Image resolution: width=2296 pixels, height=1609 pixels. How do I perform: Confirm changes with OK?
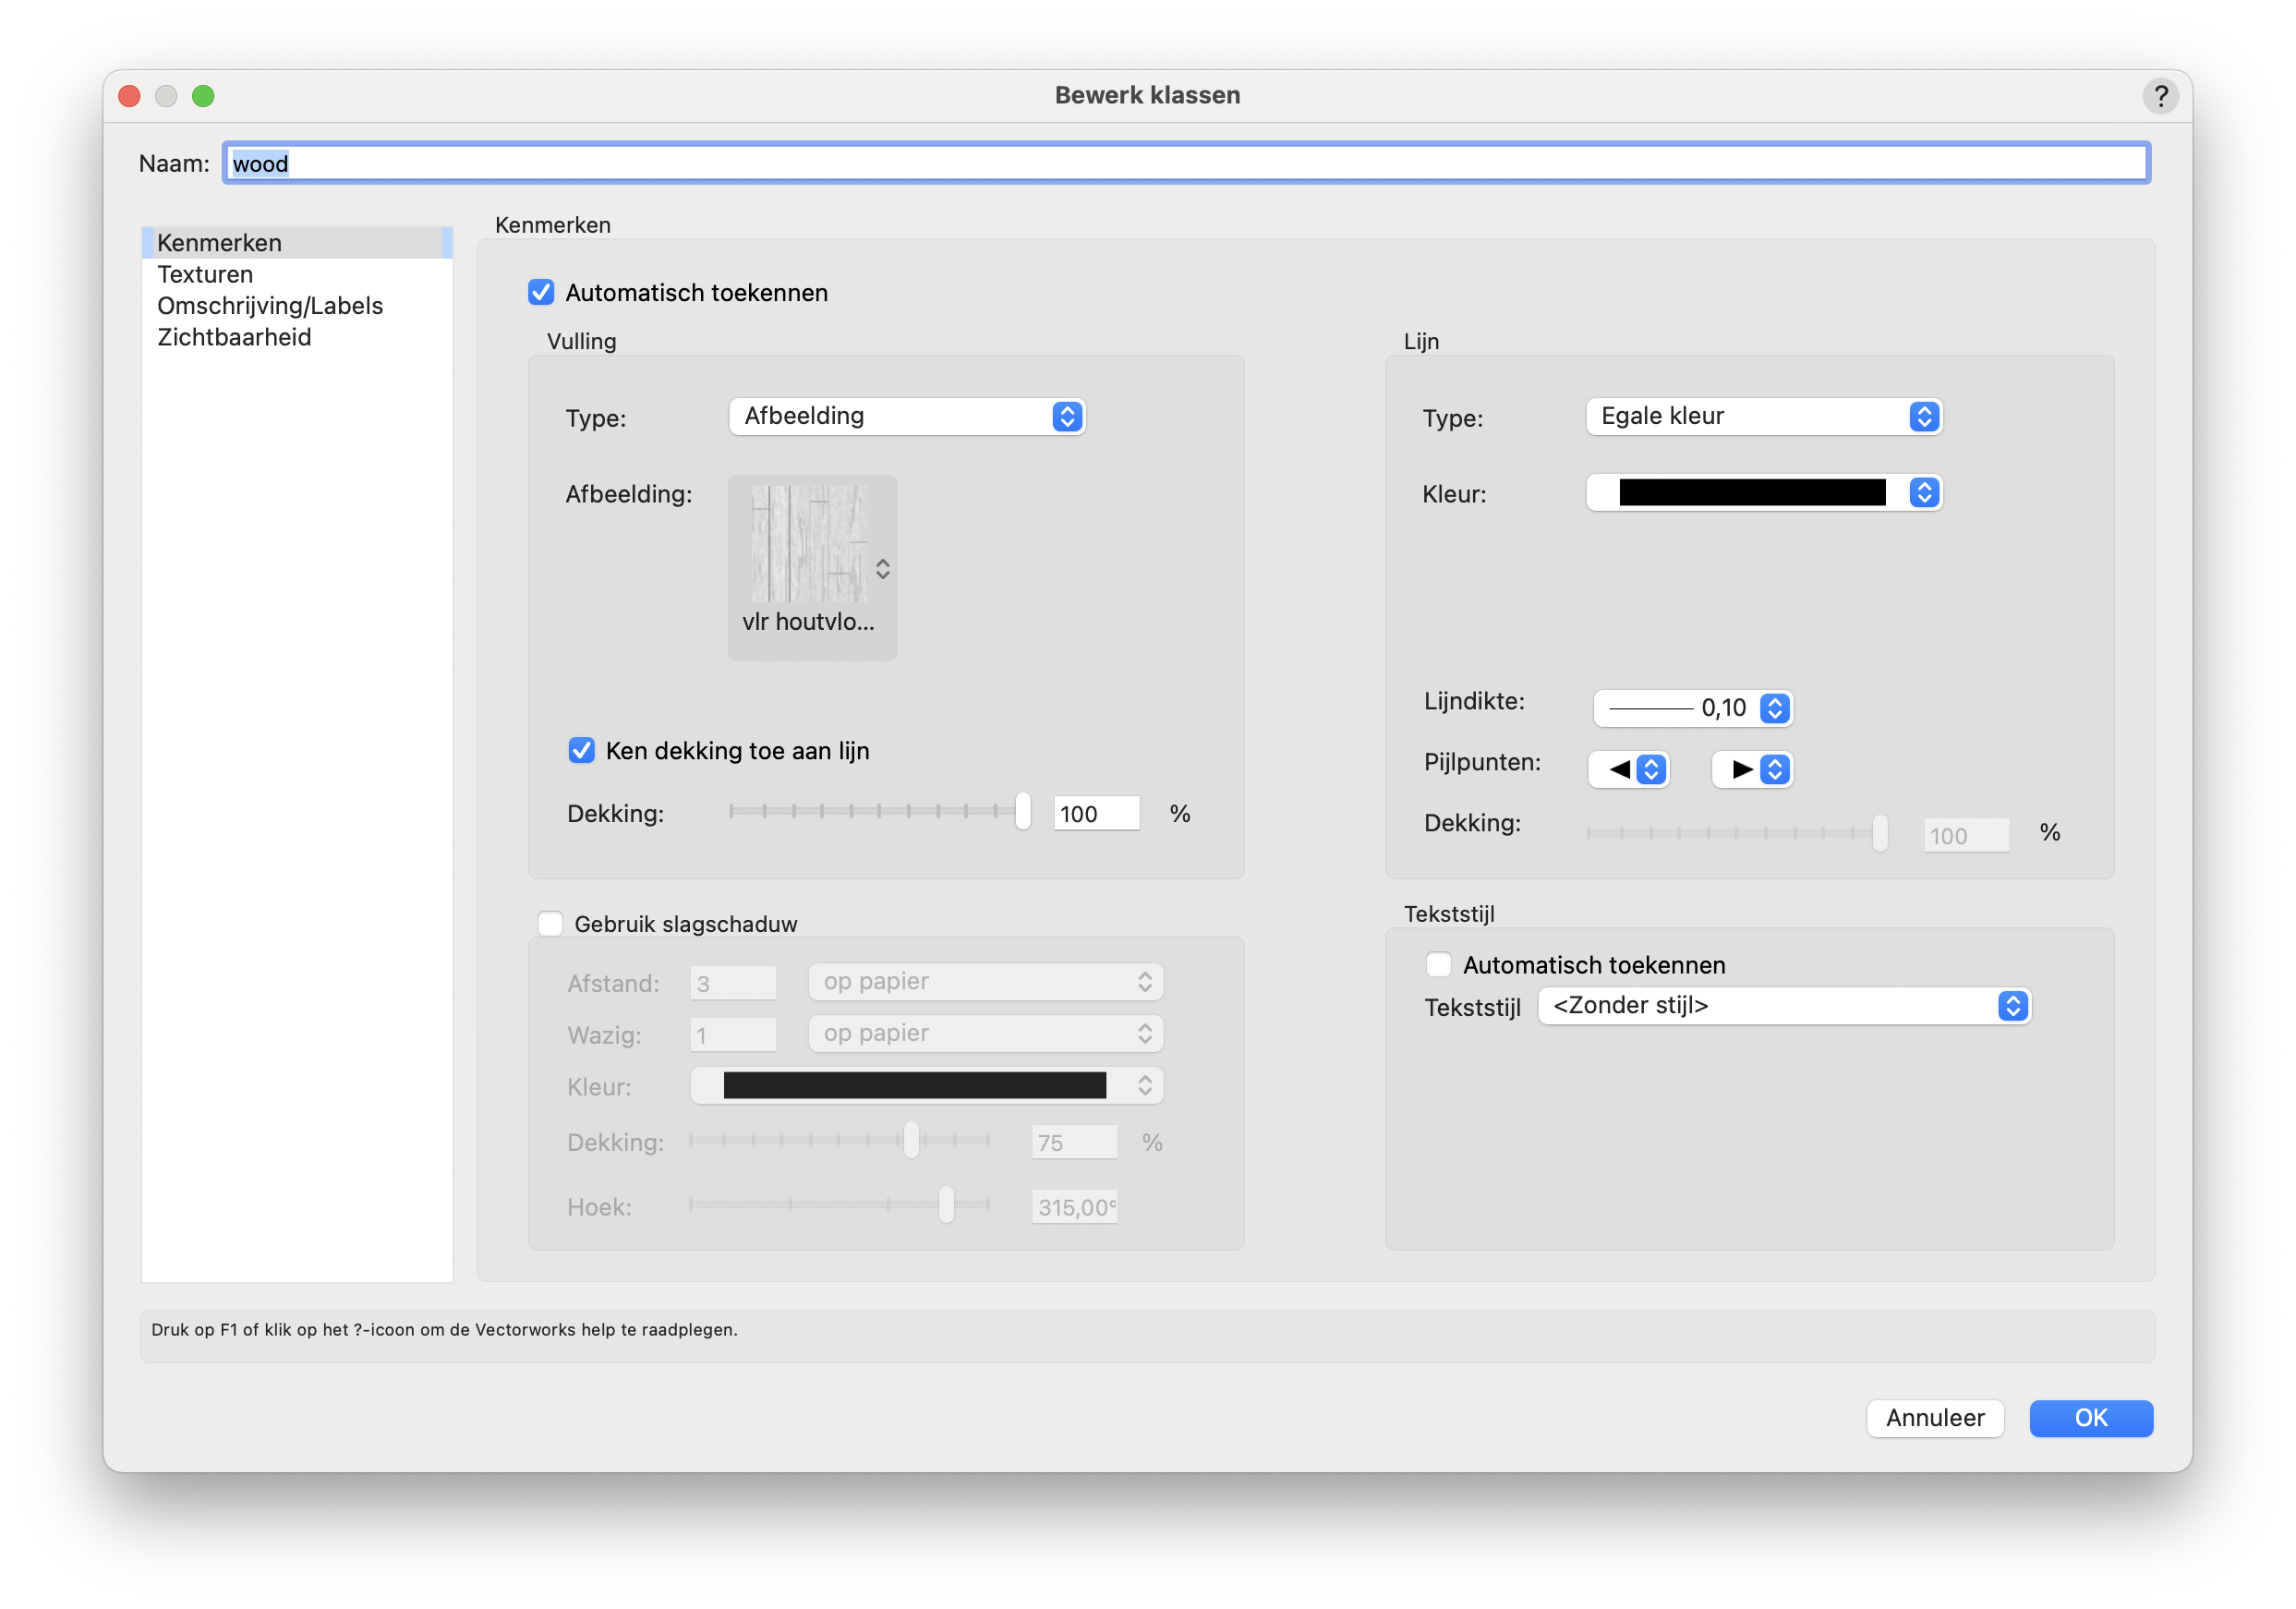pyautogui.click(x=2090, y=1418)
